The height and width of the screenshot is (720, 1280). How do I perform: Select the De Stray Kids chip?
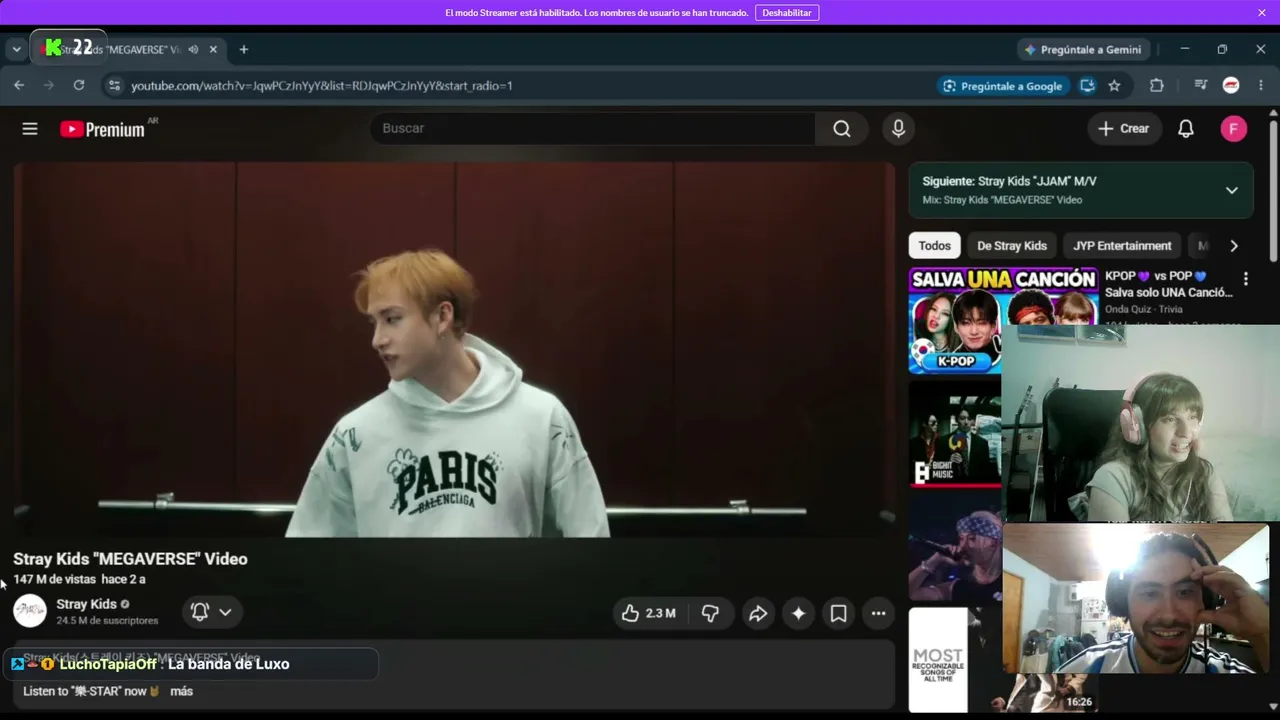[x=1011, y=246]
